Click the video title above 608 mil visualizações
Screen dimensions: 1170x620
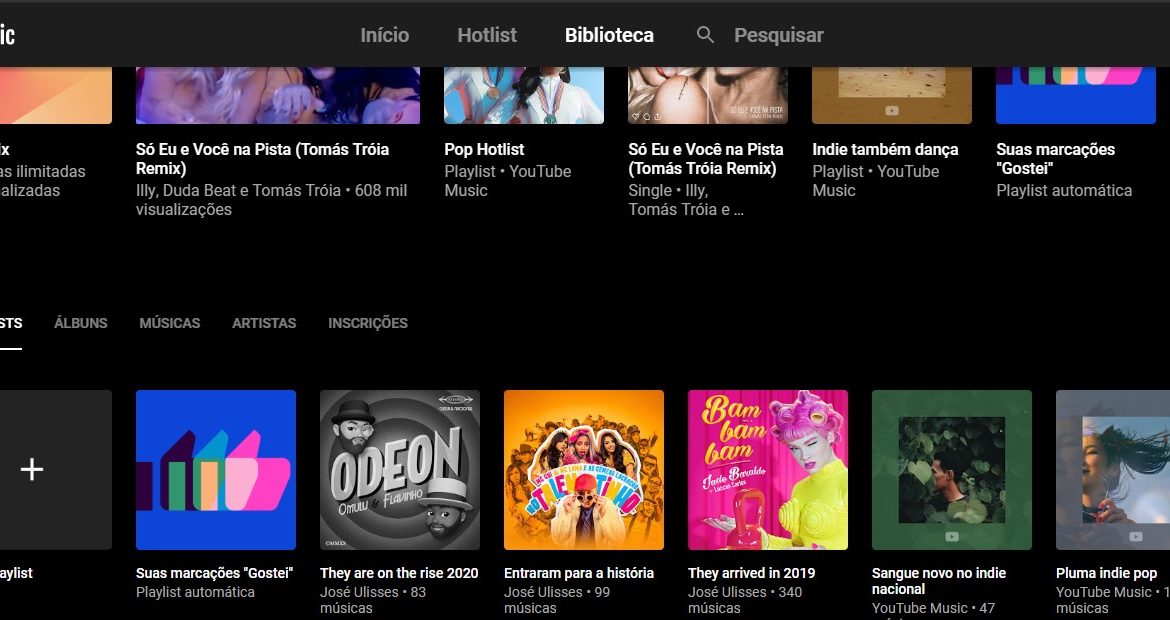pyautogui.click(x=263, y=159)
